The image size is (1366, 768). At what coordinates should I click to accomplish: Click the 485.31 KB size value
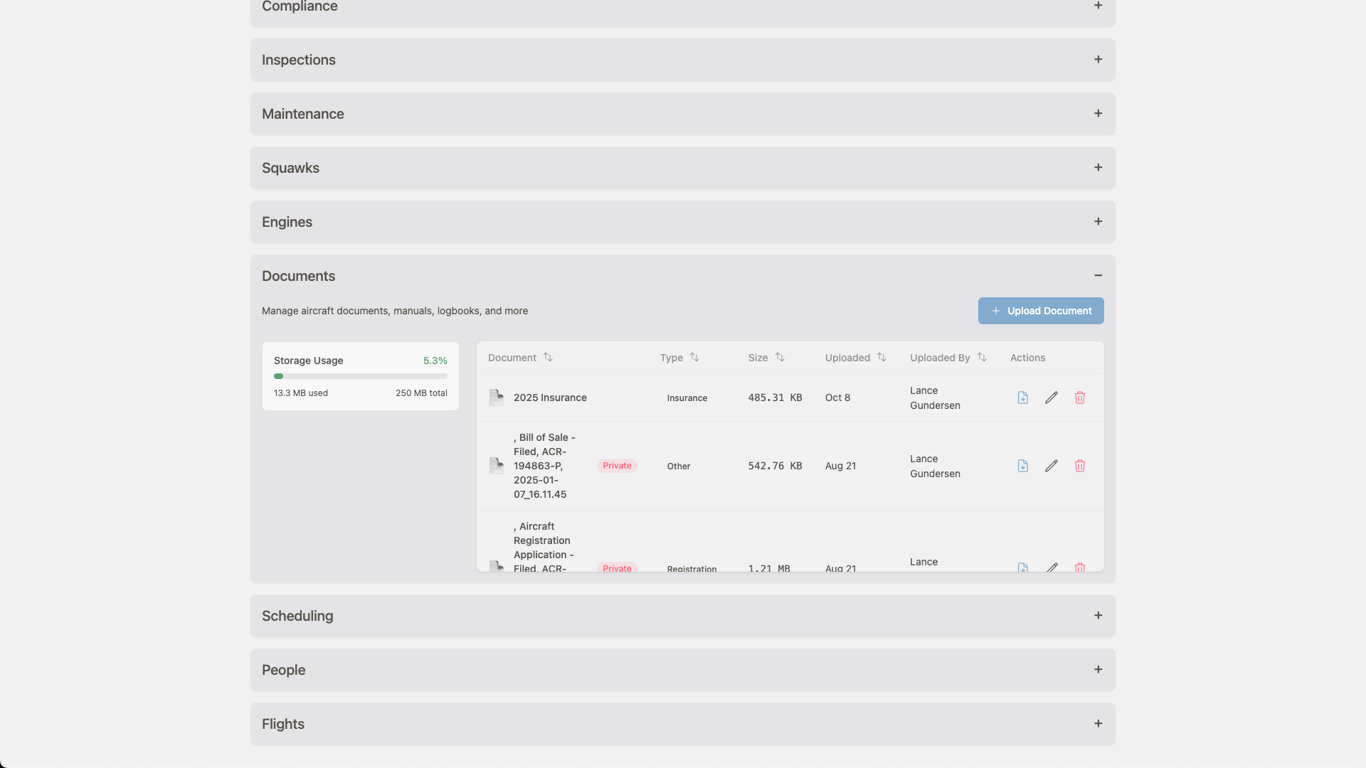(x=775, y=398)
